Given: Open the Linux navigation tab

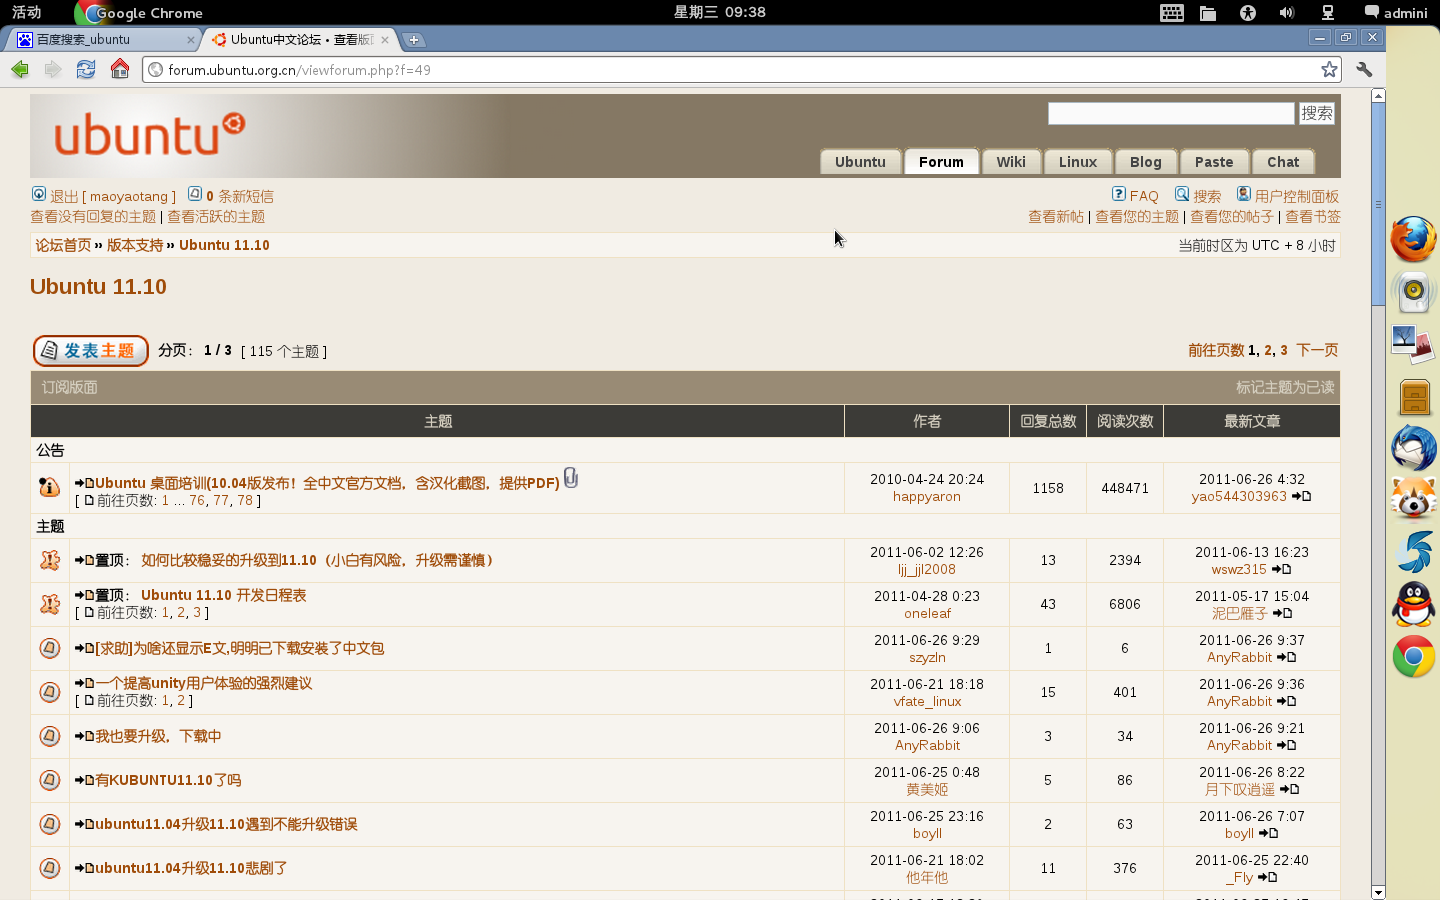Looking at the screenshot, I should tap(1078, 162).
